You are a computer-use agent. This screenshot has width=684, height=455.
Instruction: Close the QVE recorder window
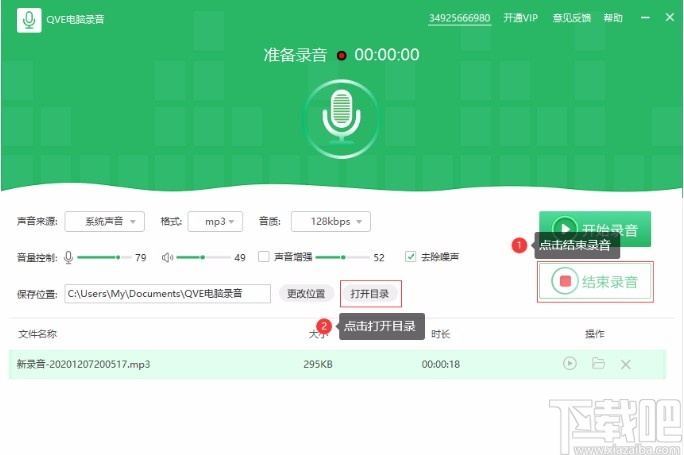(670, 17)
